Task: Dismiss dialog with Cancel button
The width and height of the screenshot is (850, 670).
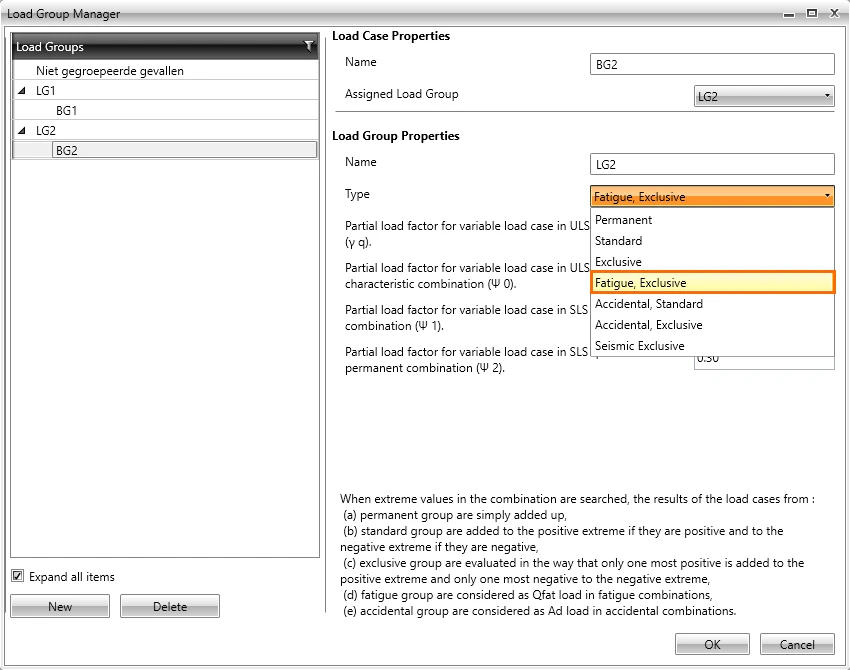Action: pyautogui.click(x=797, y=644)
